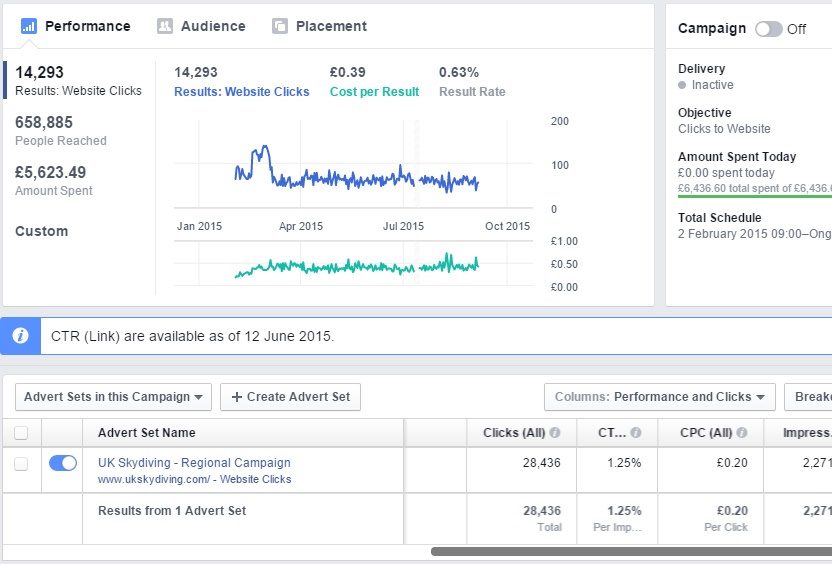
Task: Tick the select-all checkbox in table header
Action: [x=21, y=433]
